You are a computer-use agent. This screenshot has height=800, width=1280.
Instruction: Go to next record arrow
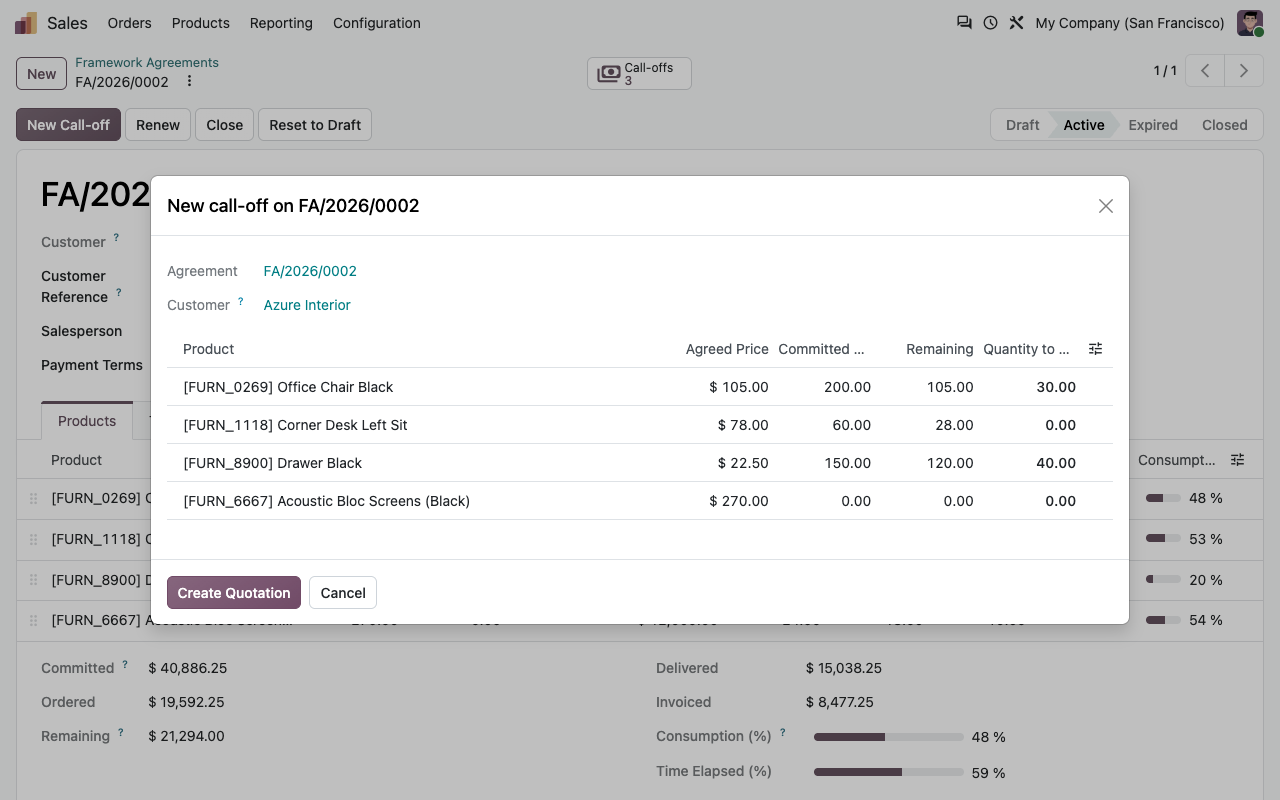point(1244,71)
